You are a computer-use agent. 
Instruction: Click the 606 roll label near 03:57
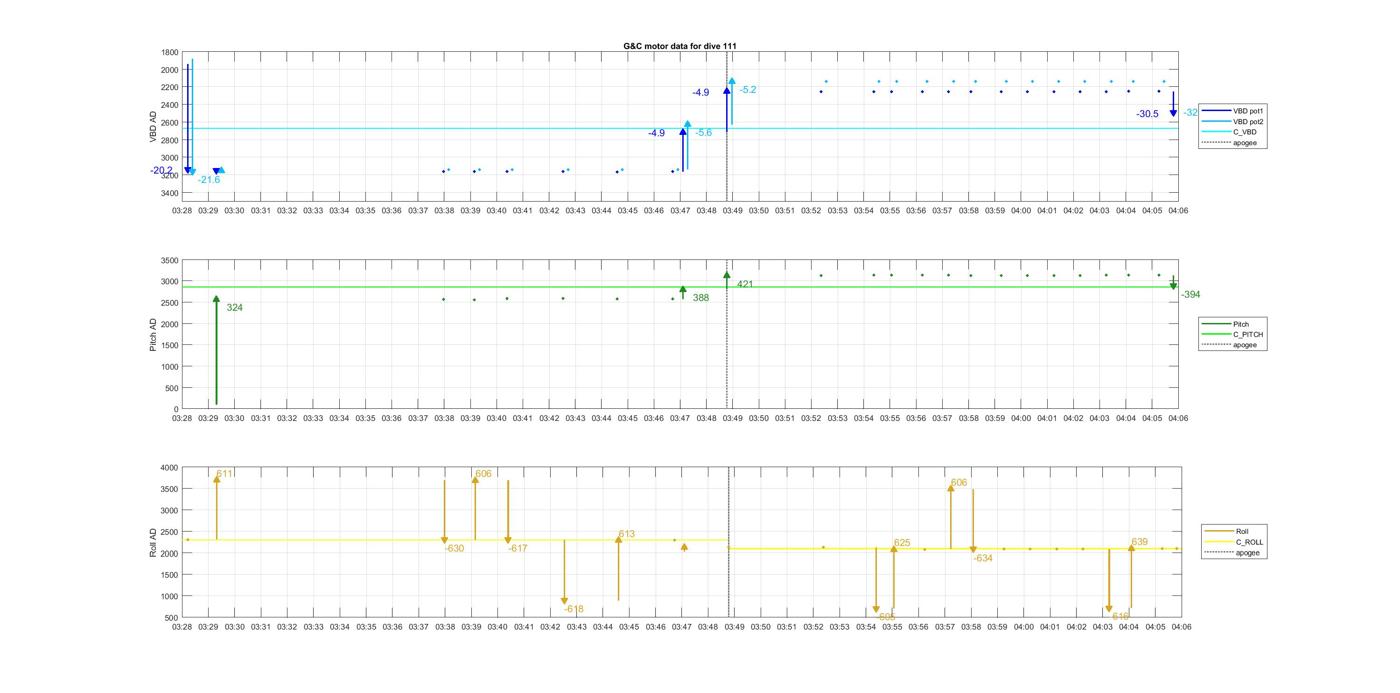pyautogui.click(x=959, y=483)
